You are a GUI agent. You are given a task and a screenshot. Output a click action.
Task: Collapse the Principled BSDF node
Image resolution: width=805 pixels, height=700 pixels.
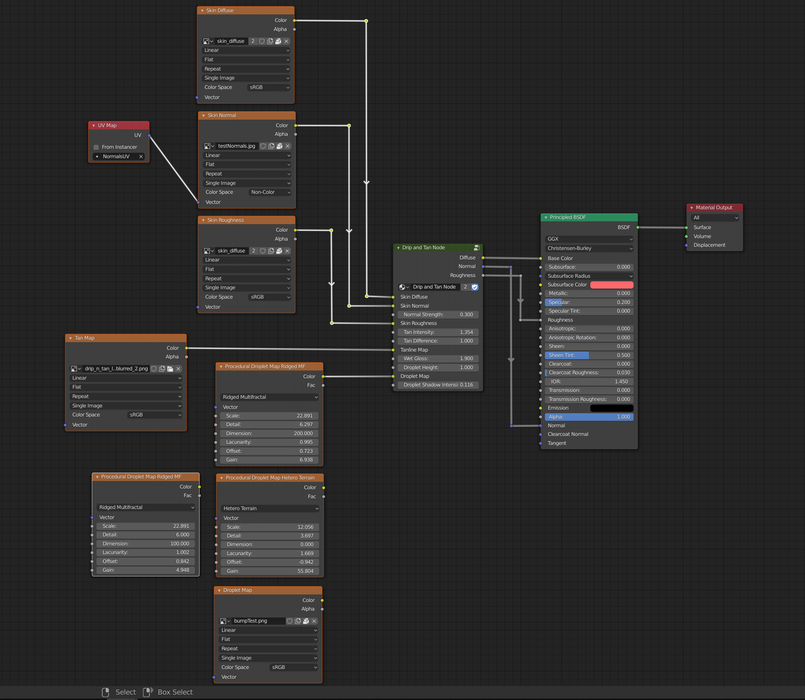[x=546, y=217]
